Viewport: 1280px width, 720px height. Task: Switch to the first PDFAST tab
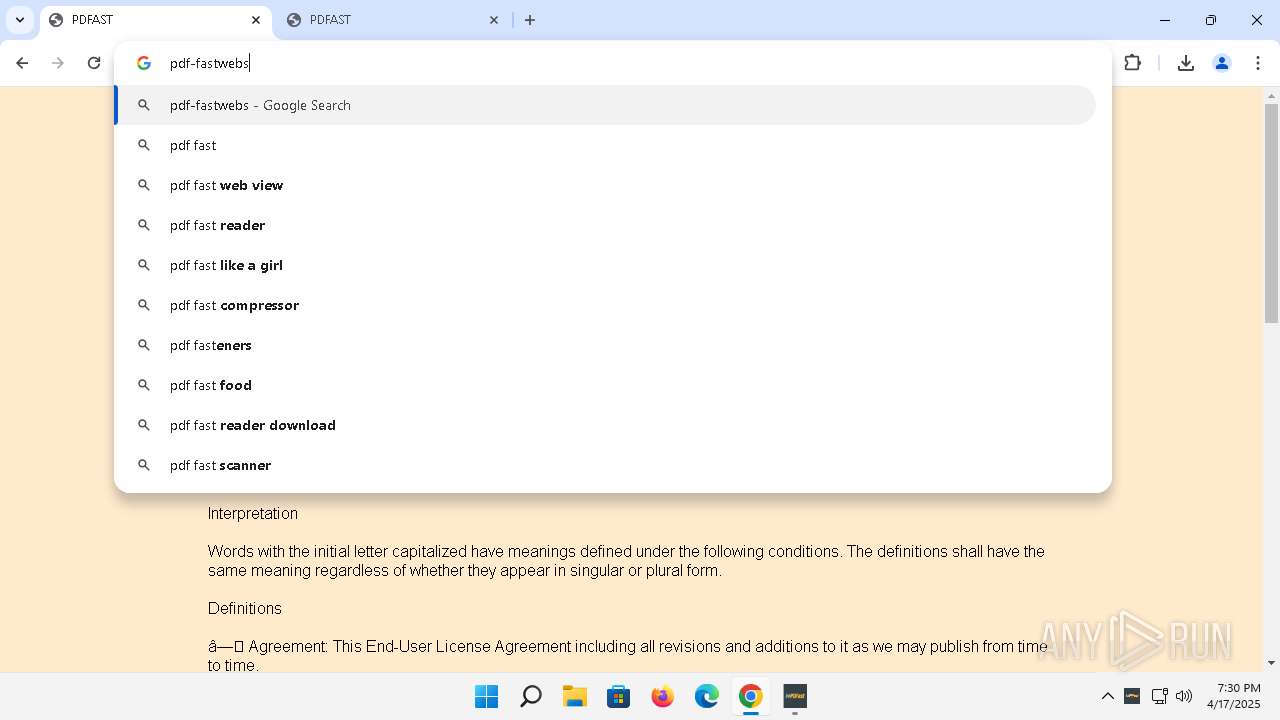157,20
